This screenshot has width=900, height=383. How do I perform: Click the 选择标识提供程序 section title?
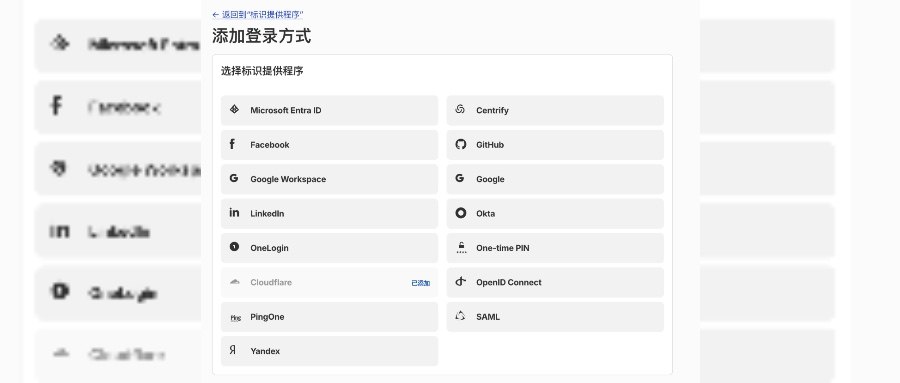tap(262, 71)
